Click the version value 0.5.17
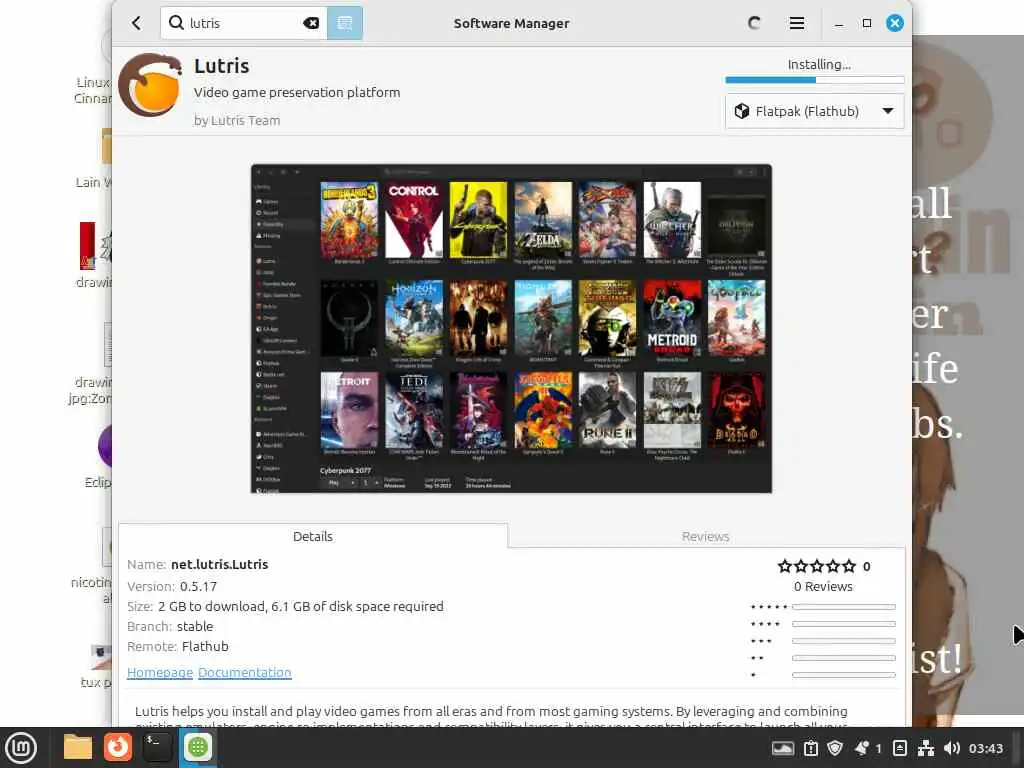1024x768 pixels. coord(199,586)
